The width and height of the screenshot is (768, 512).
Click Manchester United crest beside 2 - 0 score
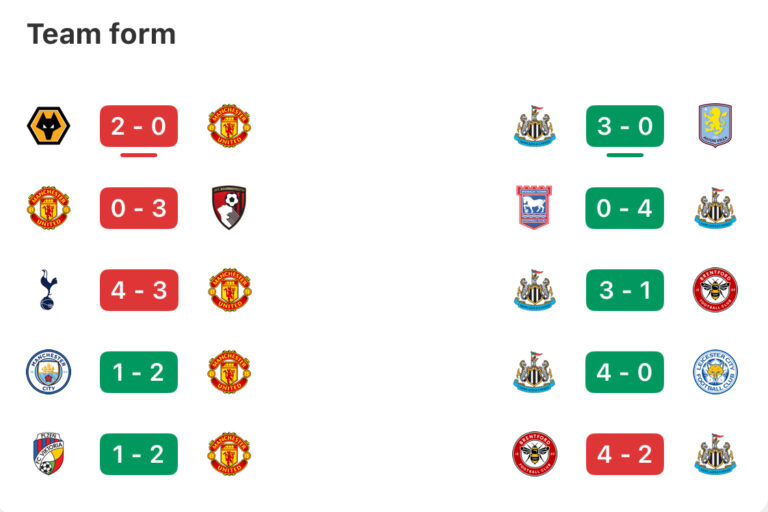[x=229, y=126]
